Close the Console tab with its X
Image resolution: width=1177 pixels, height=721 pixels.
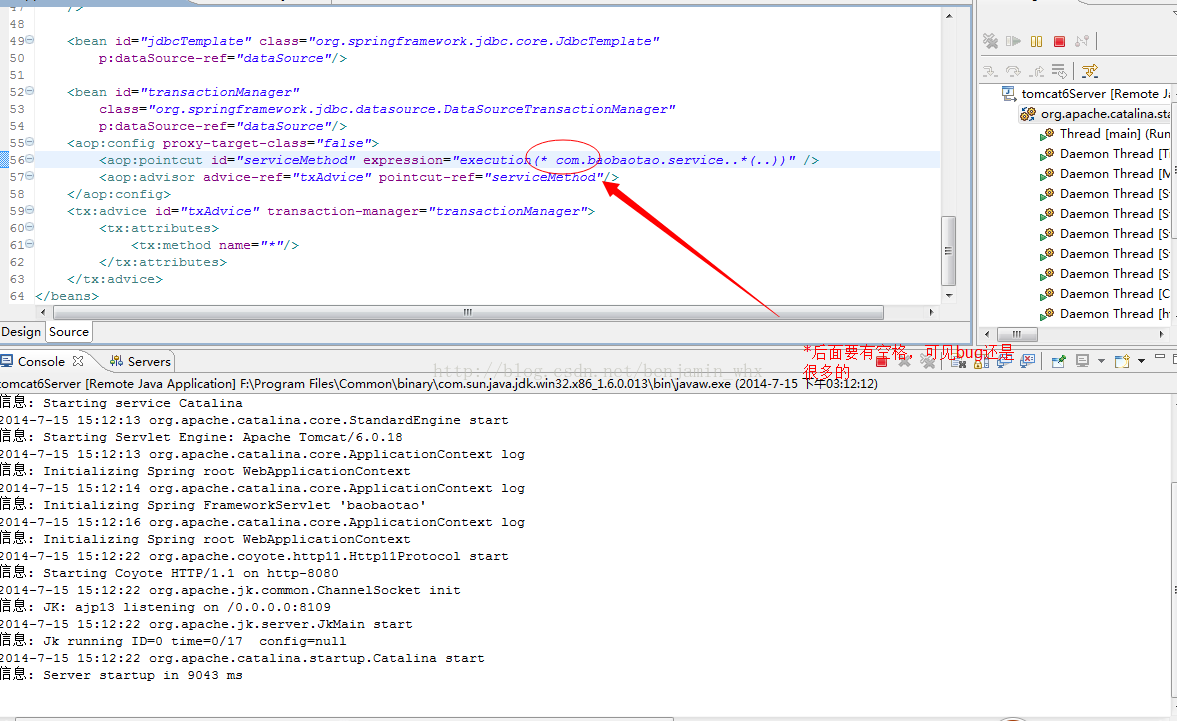coord(78,361)
